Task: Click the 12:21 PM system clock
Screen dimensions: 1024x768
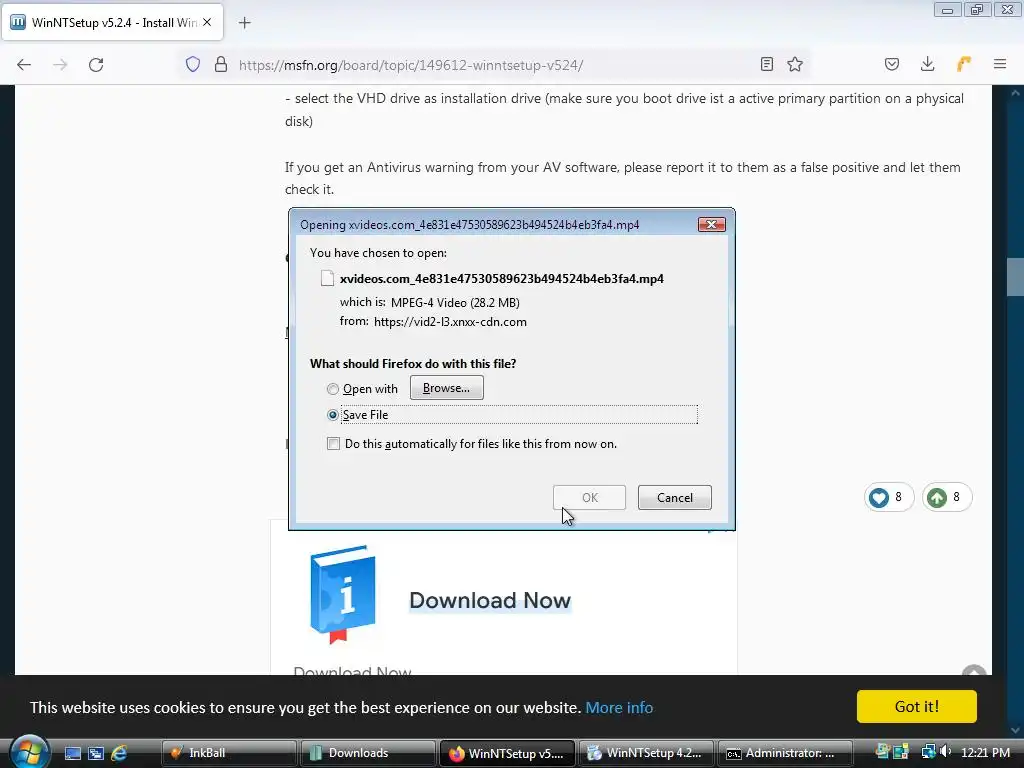Action: pyautogui.click(x=985, y=753)
